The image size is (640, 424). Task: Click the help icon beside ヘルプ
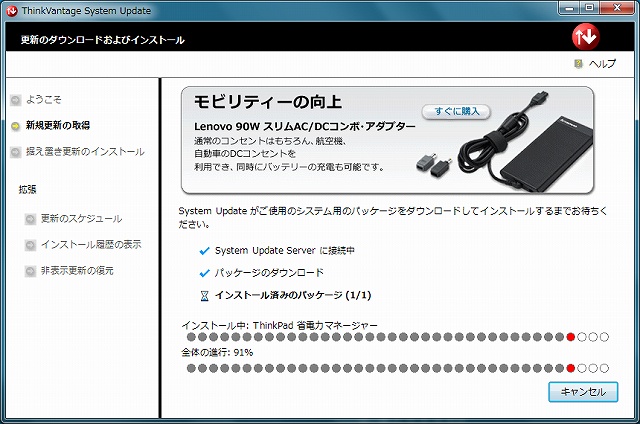pos(578,64)
